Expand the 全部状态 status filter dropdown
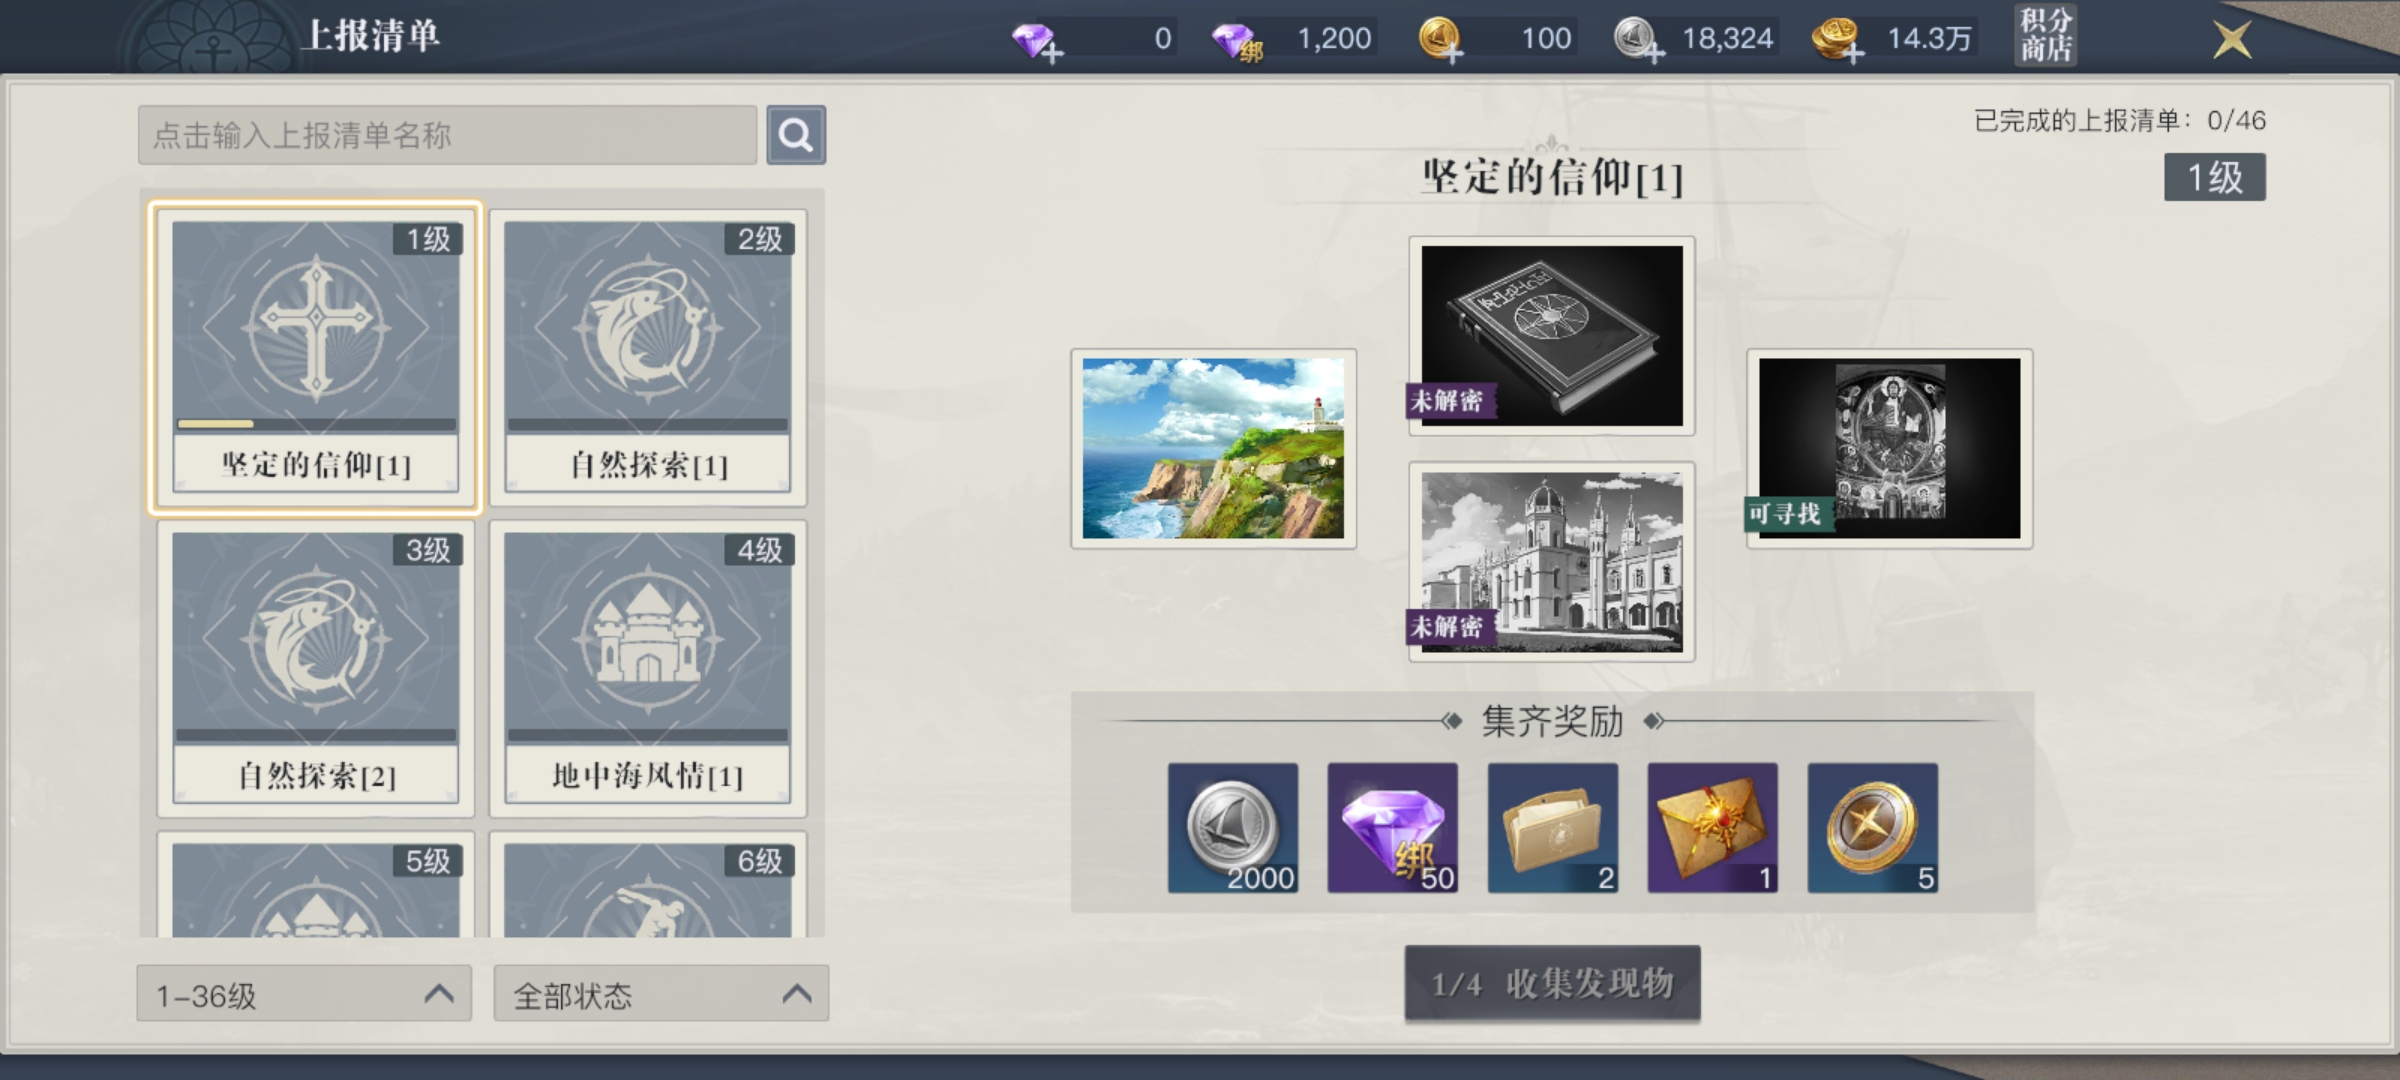 [x=661, y=993]
